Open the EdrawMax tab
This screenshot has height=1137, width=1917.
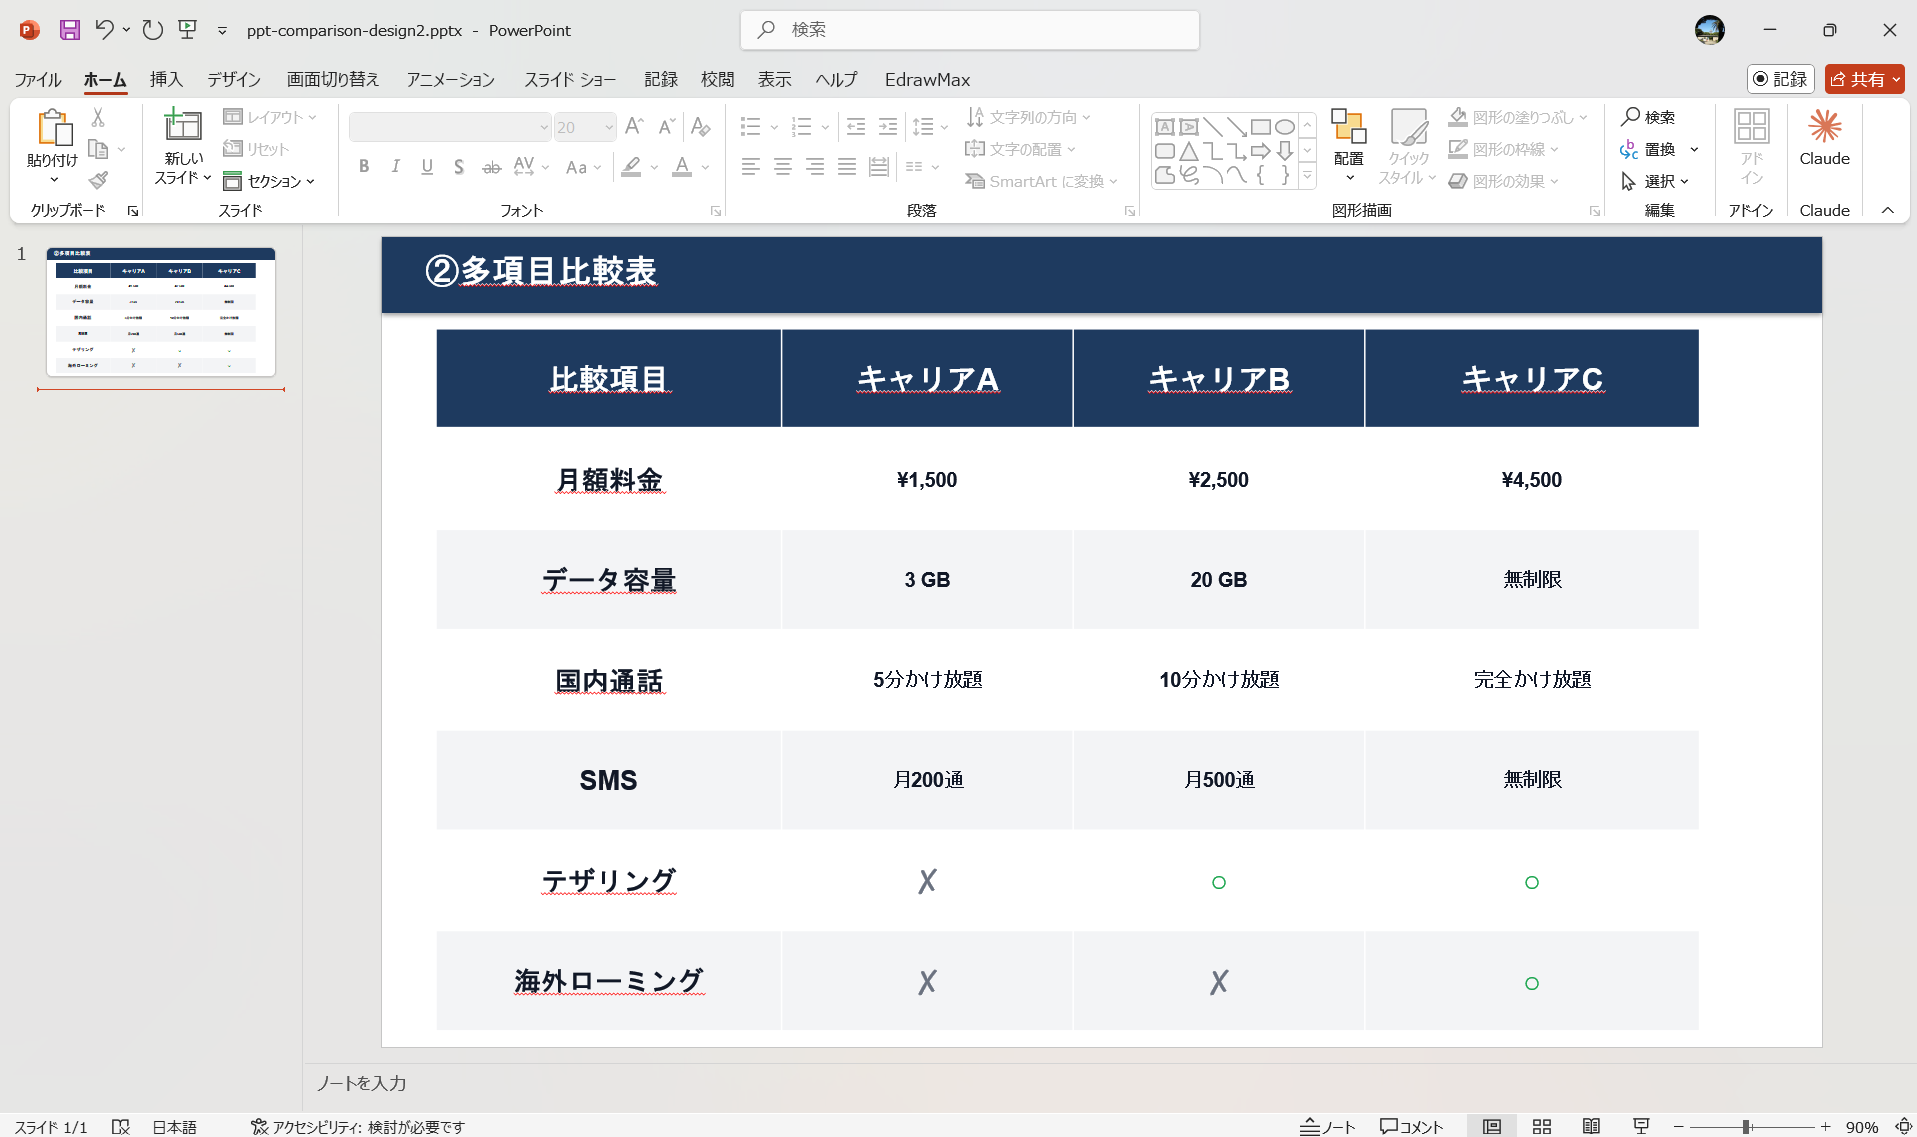(x=927, y=79)
